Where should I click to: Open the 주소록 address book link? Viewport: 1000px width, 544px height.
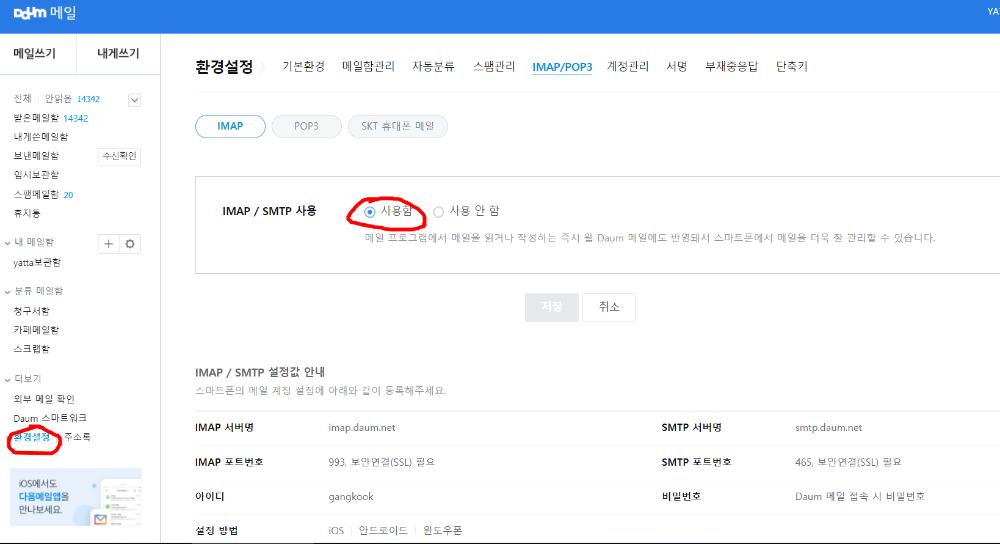pos(77,437)
